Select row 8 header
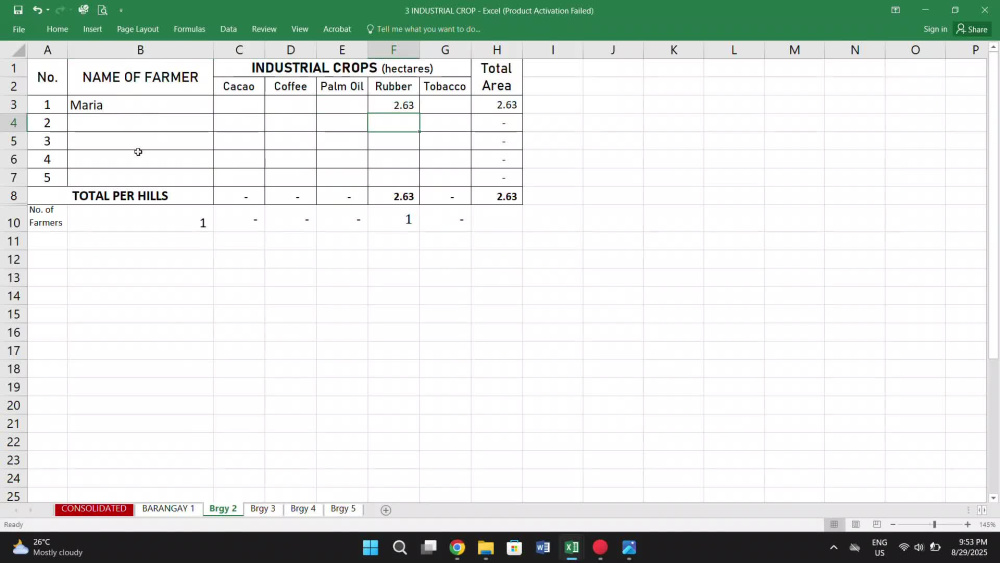Image resolution: width=1000 pixels, height=563 pixels. coord(13,196)
